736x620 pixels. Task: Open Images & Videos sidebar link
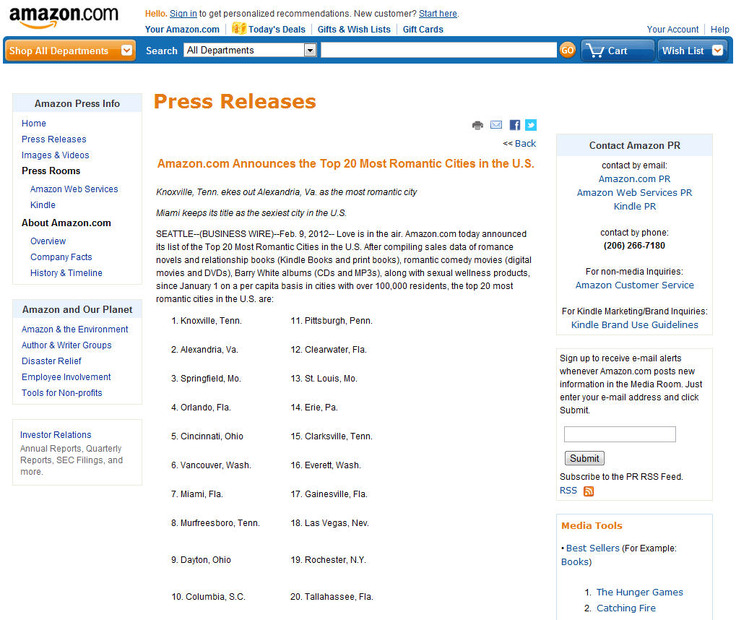tap(55, 155)
